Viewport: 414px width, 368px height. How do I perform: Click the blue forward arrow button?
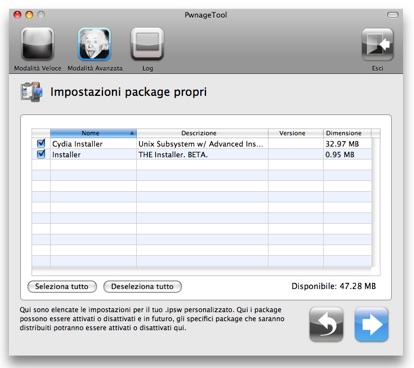click(x=371, y=324)
